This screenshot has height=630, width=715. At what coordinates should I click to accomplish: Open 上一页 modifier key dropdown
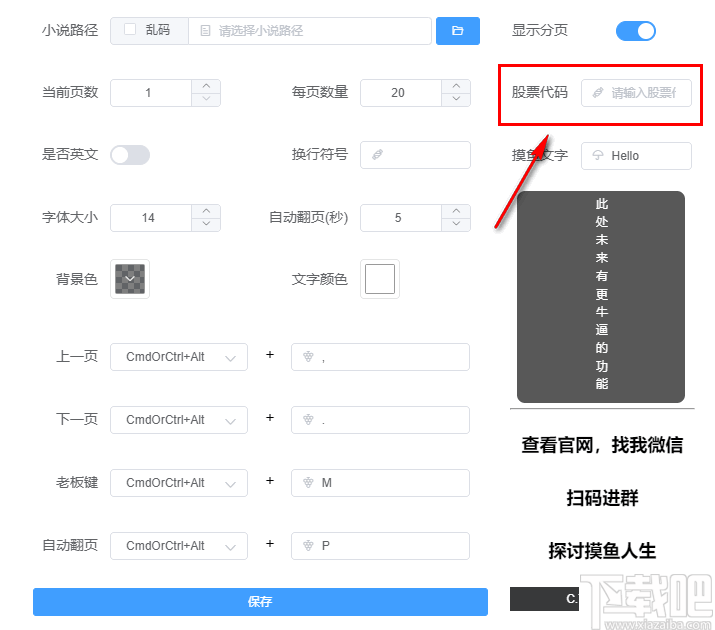pos(179,357)
